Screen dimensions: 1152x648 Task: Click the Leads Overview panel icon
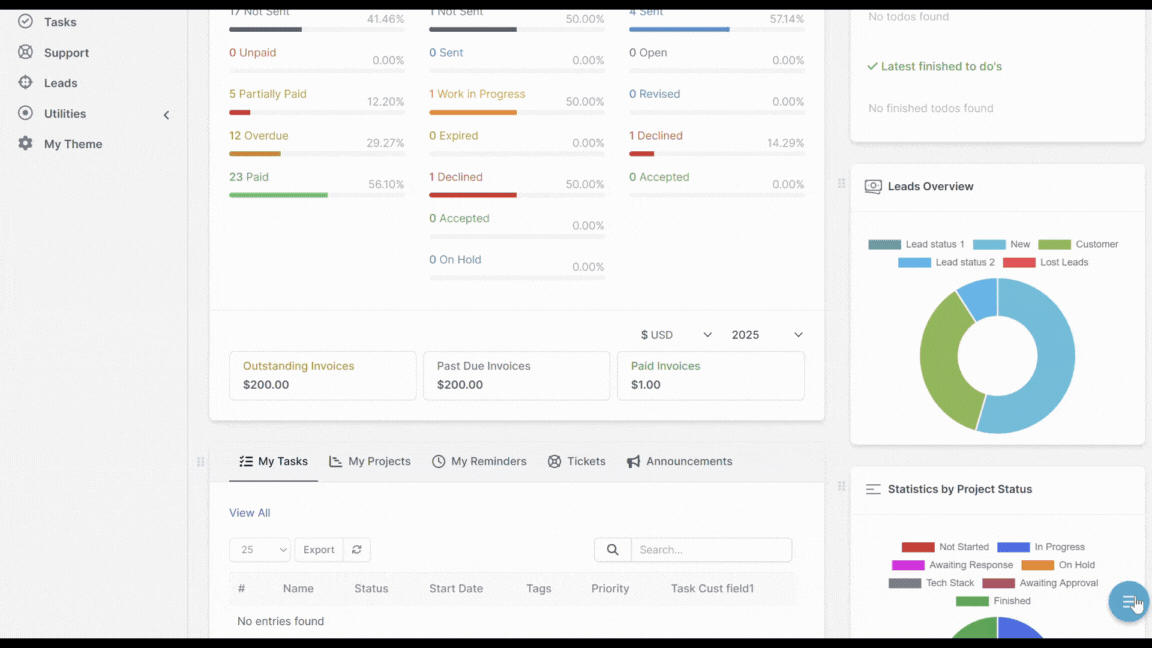pos(873,186)
